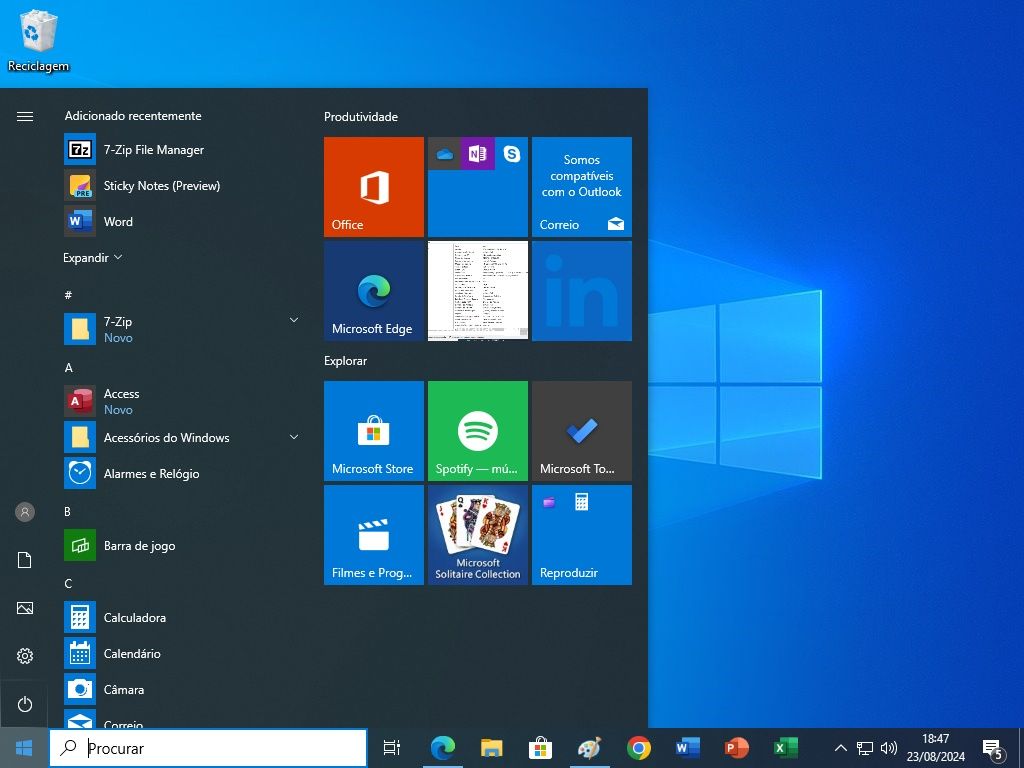Image resolution: width=1024 pixels, height=768 pixels.
Task: Click the Office tile
Action: coord(374,187)
